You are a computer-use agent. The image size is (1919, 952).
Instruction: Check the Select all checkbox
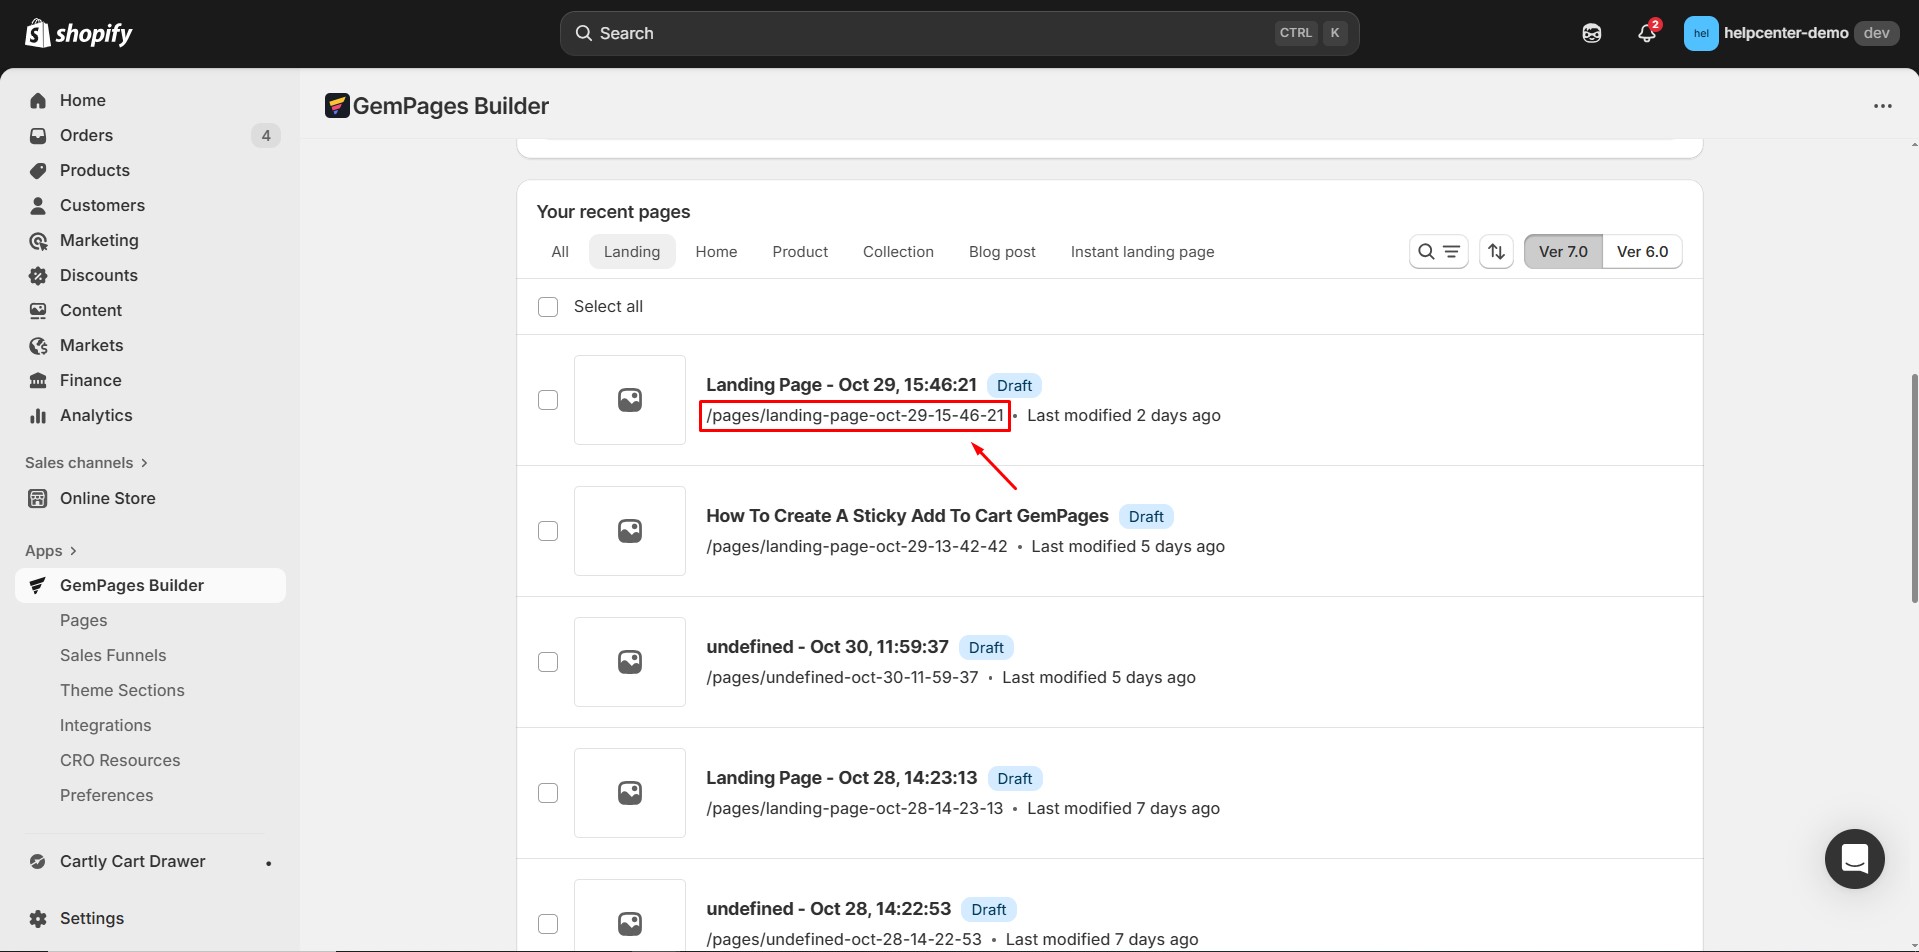tap(548, 307)
